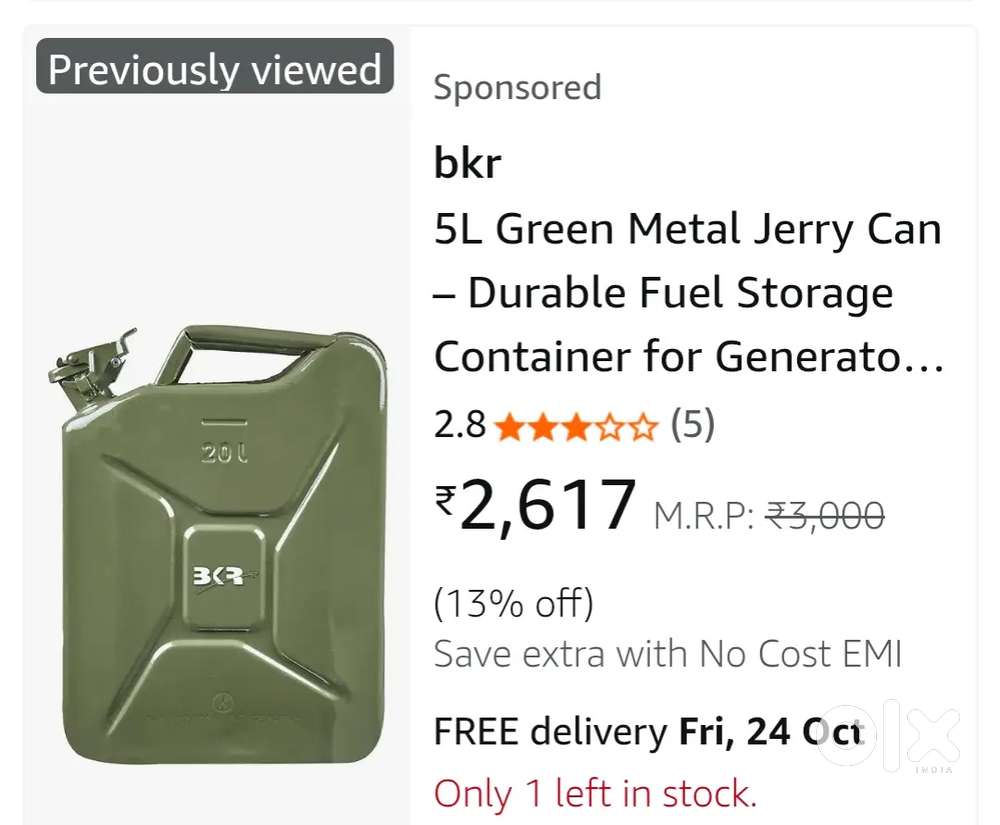The width and height of the screenshot is (1000, 825).
Task: Click the struck-through ₹3,000 M.R.P.
Action: point(824,516)
